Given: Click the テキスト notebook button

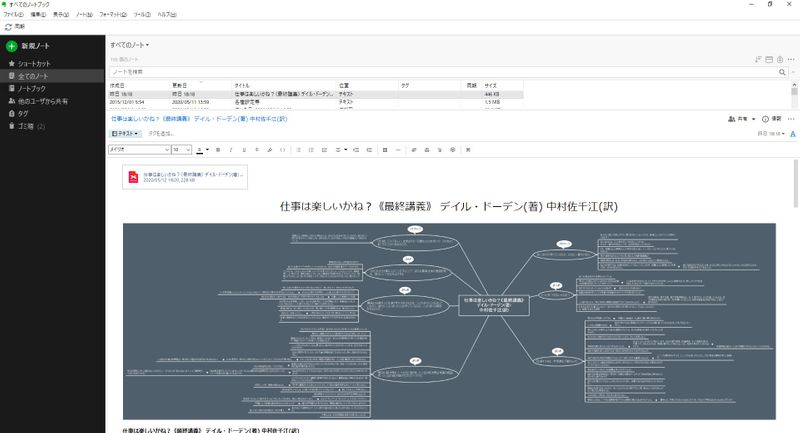Looking at the screenshot, I should tap(126, 132).
